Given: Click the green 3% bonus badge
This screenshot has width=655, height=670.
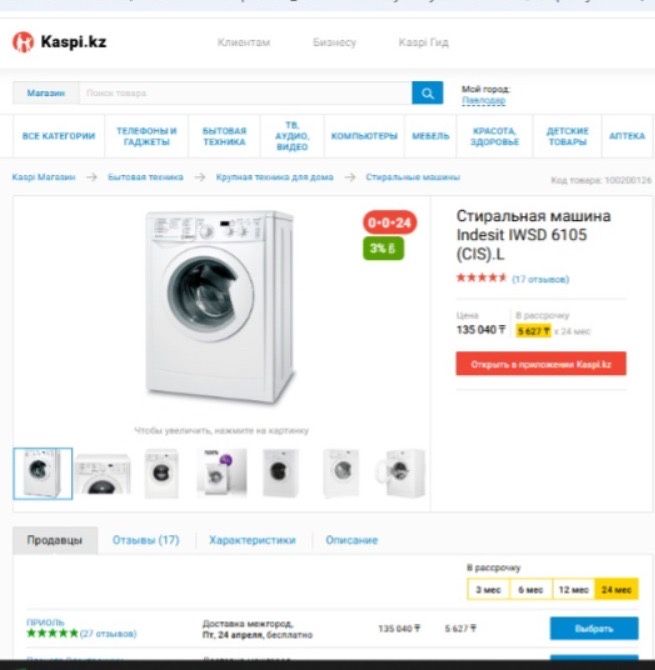Looking at the screenshot, I should (x=382, y=248).
